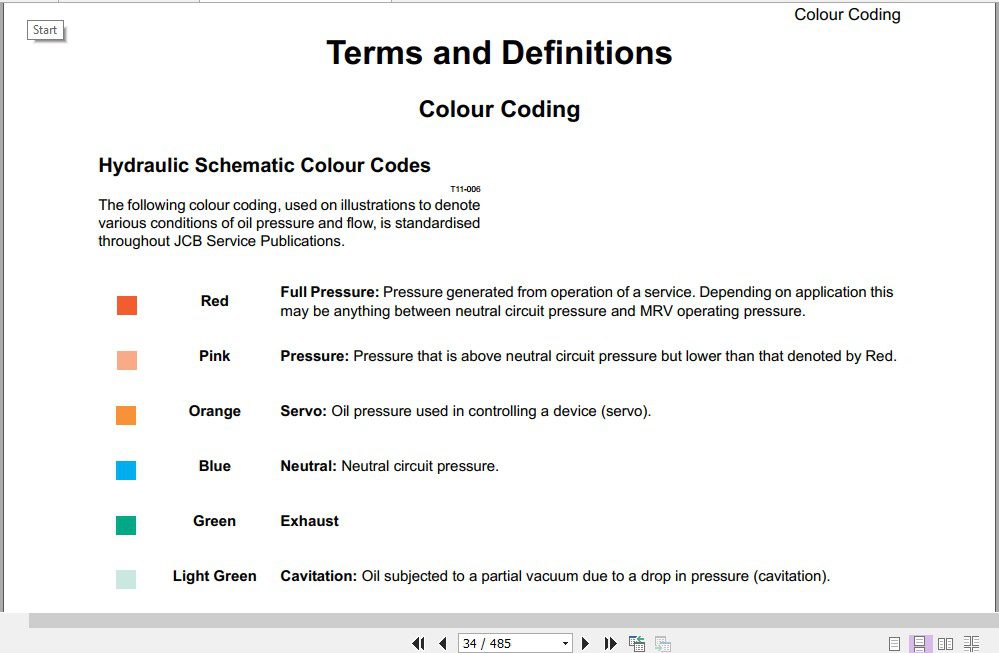
Task: Click the 'Light Green' colour name
Action: point(215,576)
